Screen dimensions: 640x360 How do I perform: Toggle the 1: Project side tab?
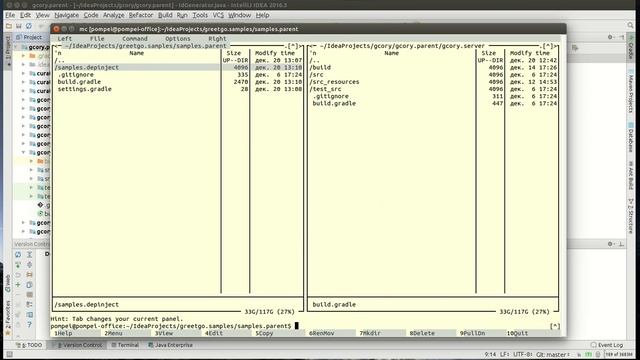tap(8, 51)
